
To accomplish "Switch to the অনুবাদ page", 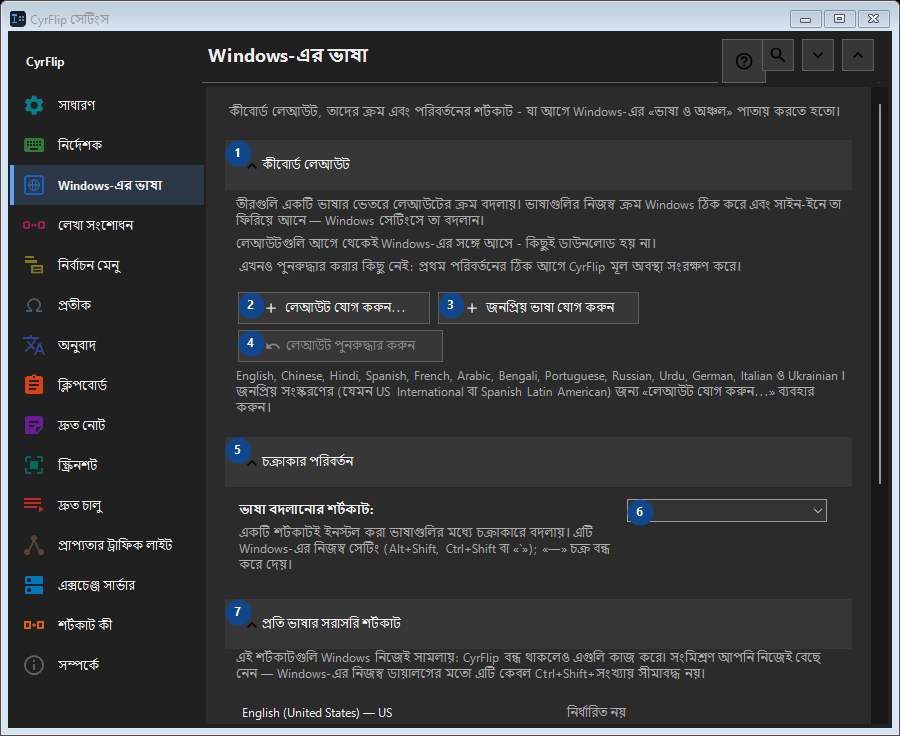I will (x=107, y=345).
